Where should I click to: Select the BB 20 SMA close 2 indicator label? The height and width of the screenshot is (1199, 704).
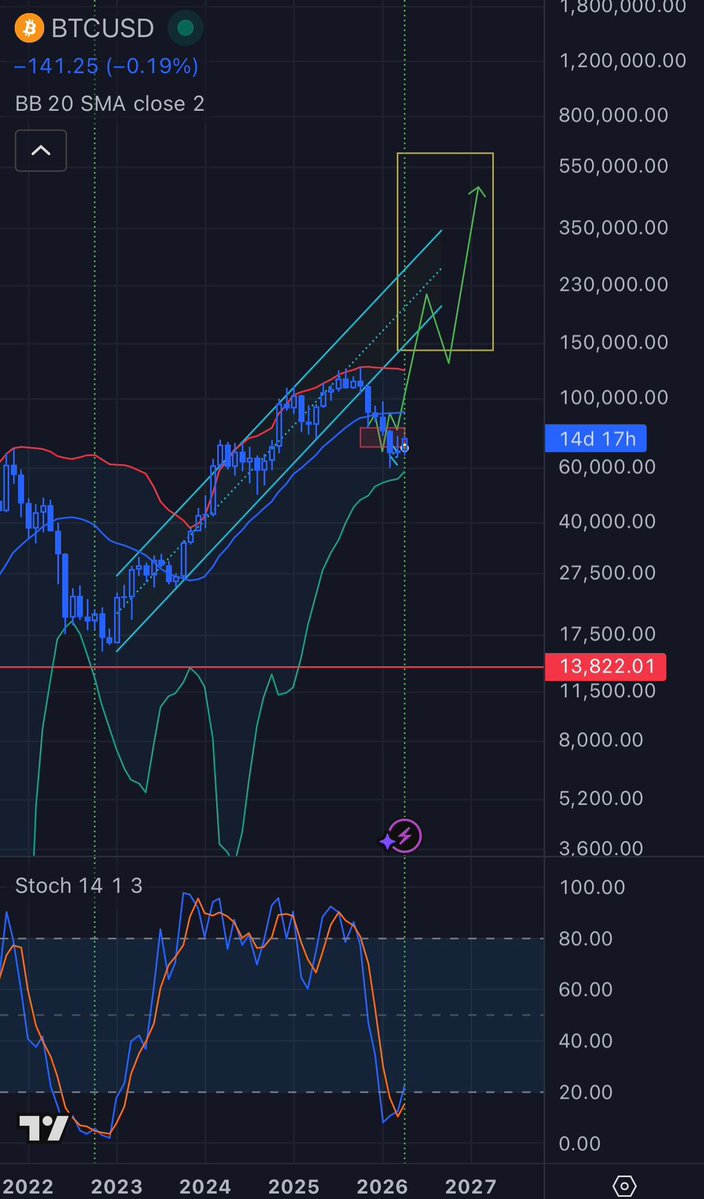pyautogui.click(x=110, y=104)
